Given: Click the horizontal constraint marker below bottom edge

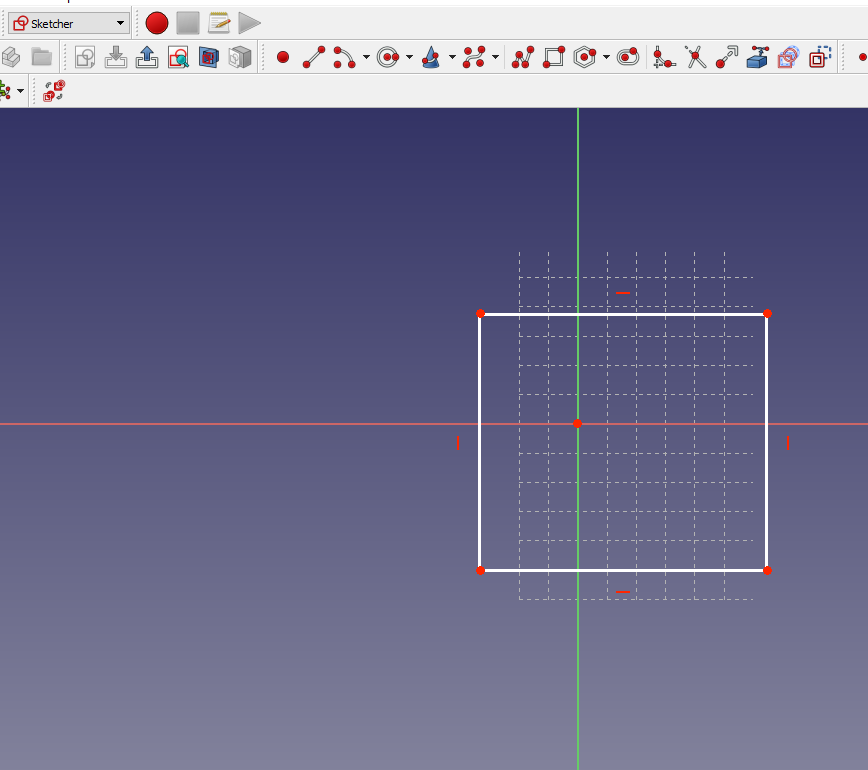Looking at the screenshot, I should [623, 592].
